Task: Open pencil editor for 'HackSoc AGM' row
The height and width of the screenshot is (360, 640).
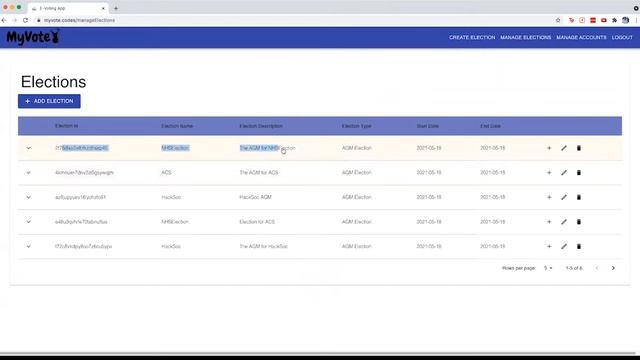Action: 564,197
